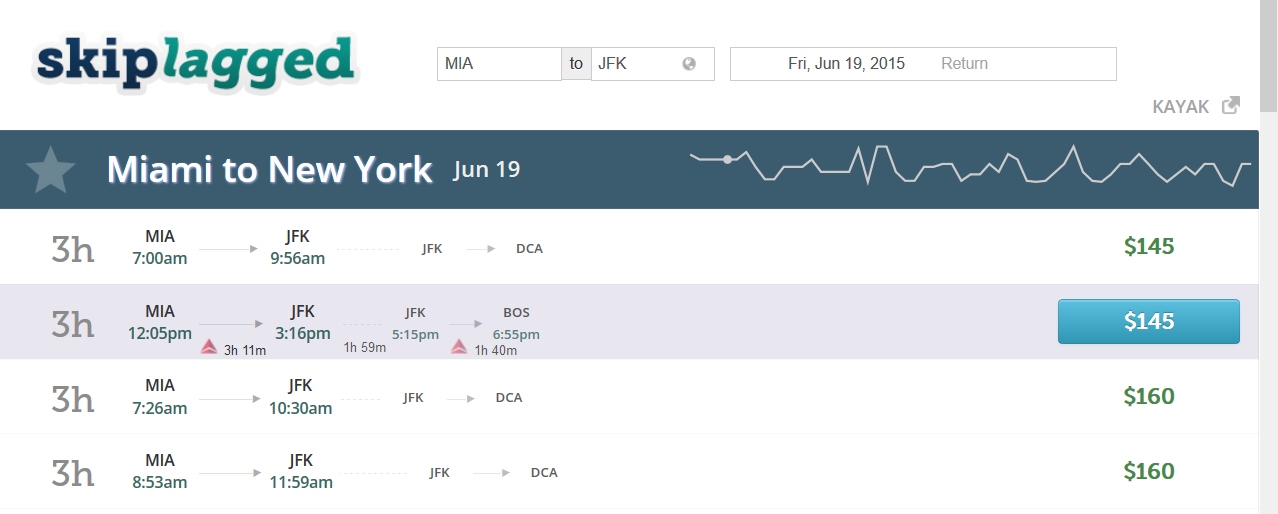Image resolution: width=1278 pixels, height=514 pixels.
Task: Open KAYAK comparison link
Action: (x=1181, y=106)
